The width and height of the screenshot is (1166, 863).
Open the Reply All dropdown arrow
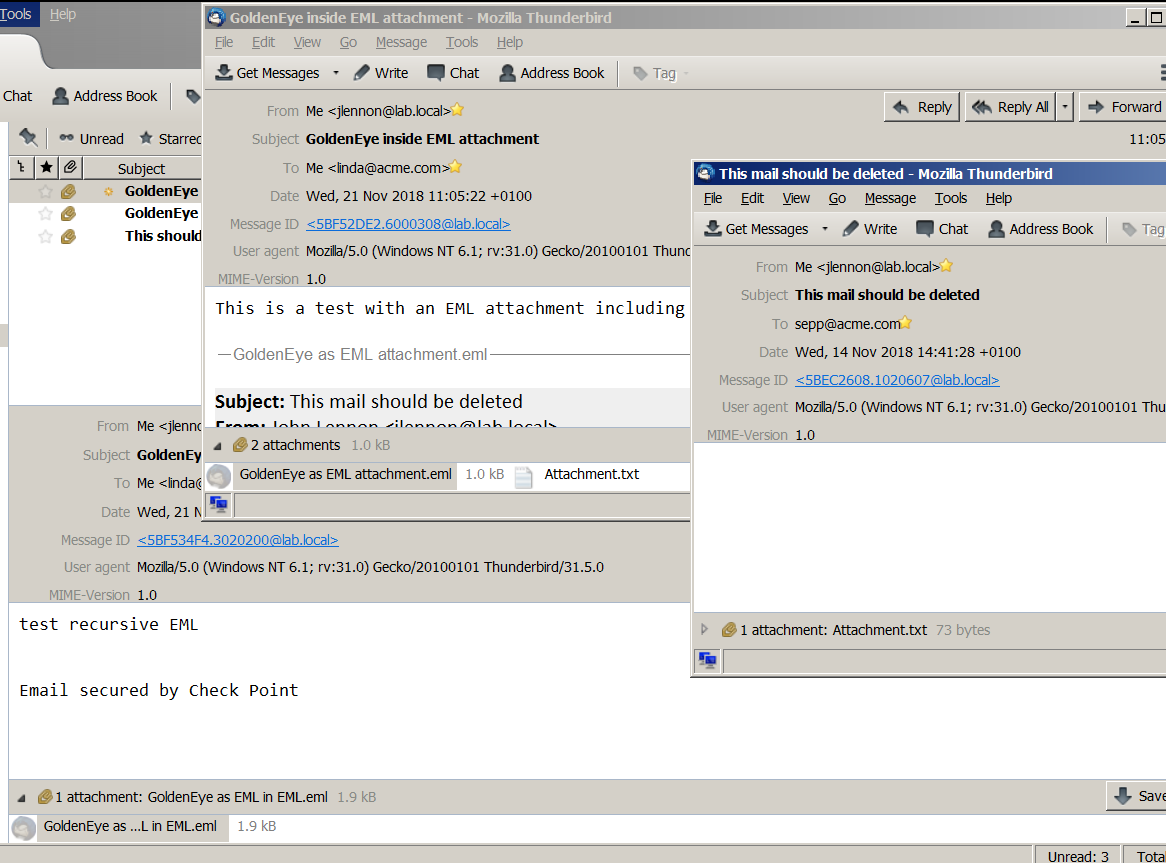(x=1065, y=107)
